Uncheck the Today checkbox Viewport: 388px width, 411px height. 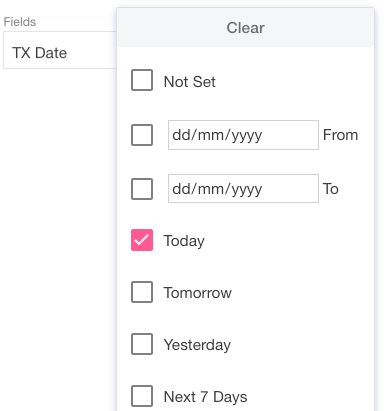pos(142,240)
